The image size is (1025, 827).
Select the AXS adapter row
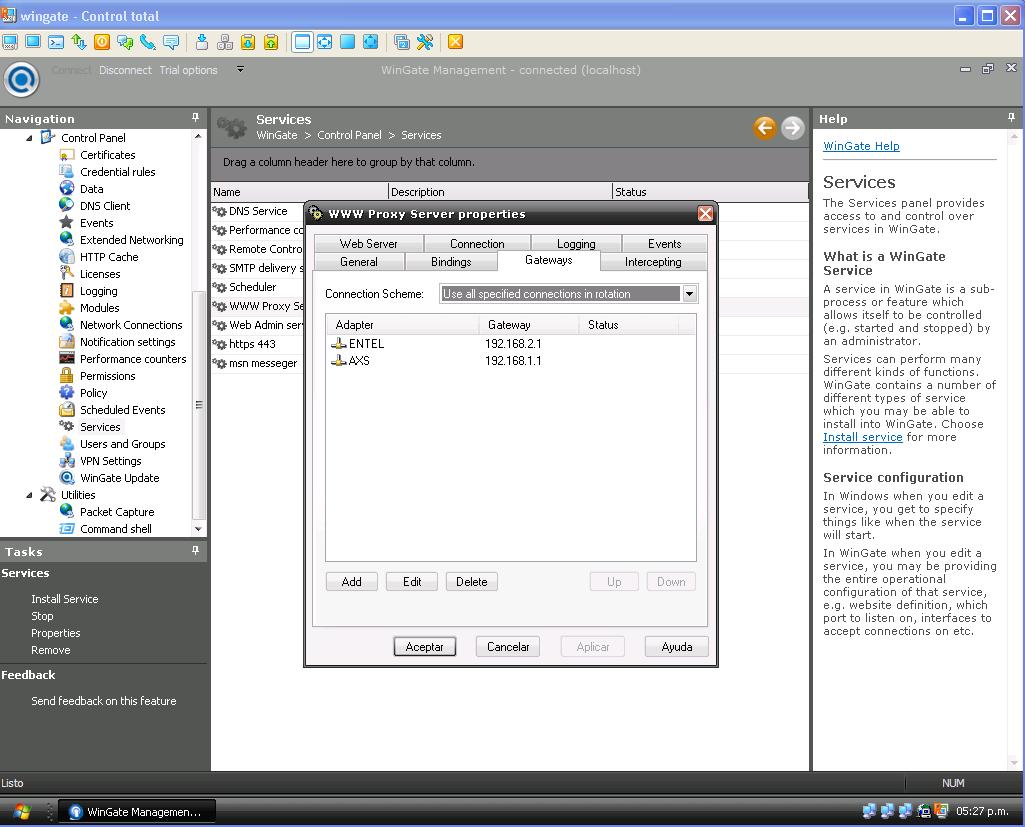(x=510, y=361)
